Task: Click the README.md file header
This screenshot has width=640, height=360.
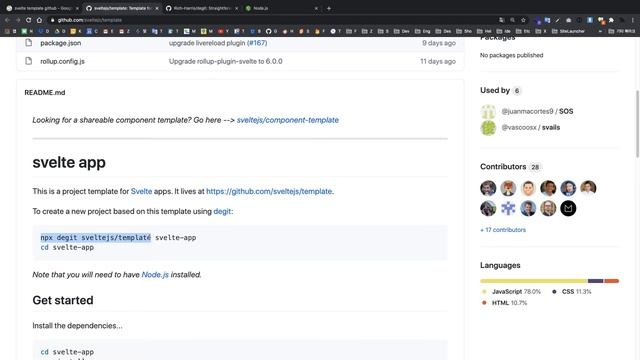Action: (45, 93)
